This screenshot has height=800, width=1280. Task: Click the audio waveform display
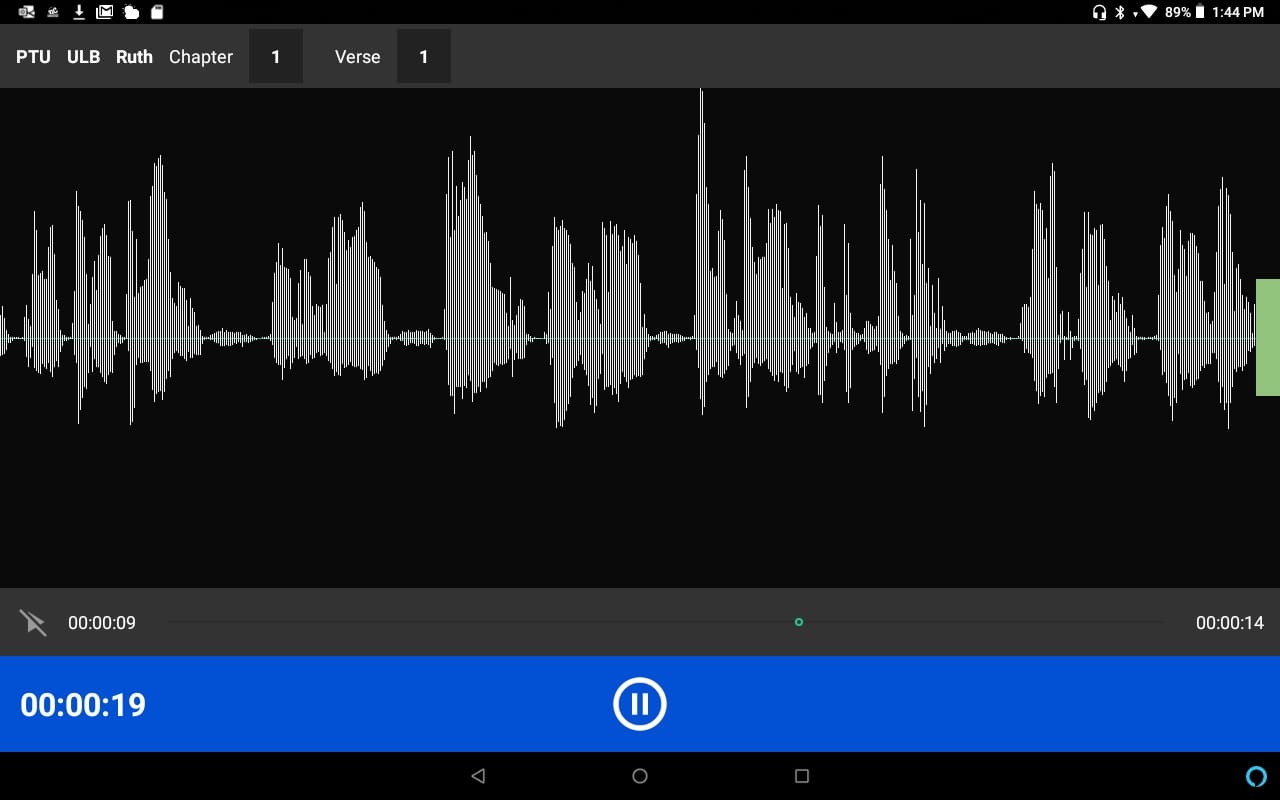point(640,338)
